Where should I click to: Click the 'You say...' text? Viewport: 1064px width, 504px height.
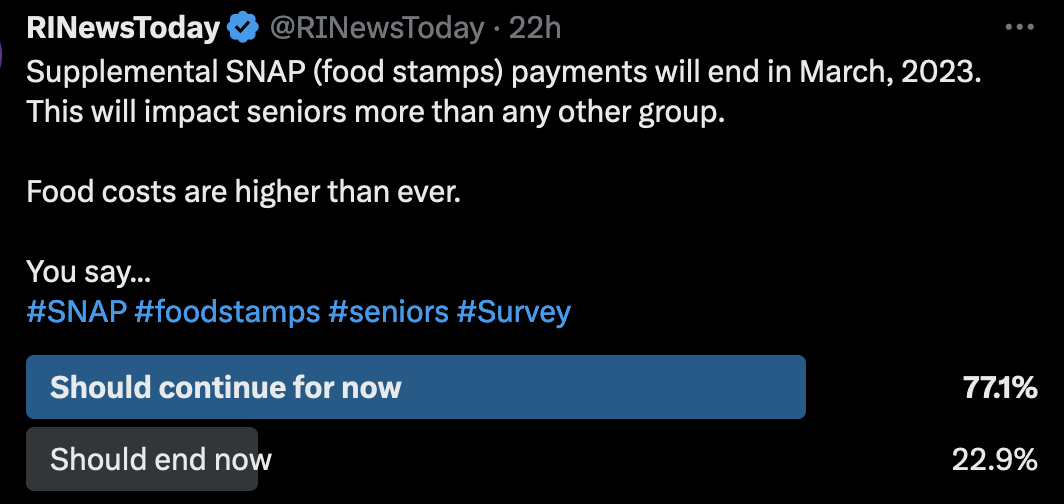(x=88, y=271)
